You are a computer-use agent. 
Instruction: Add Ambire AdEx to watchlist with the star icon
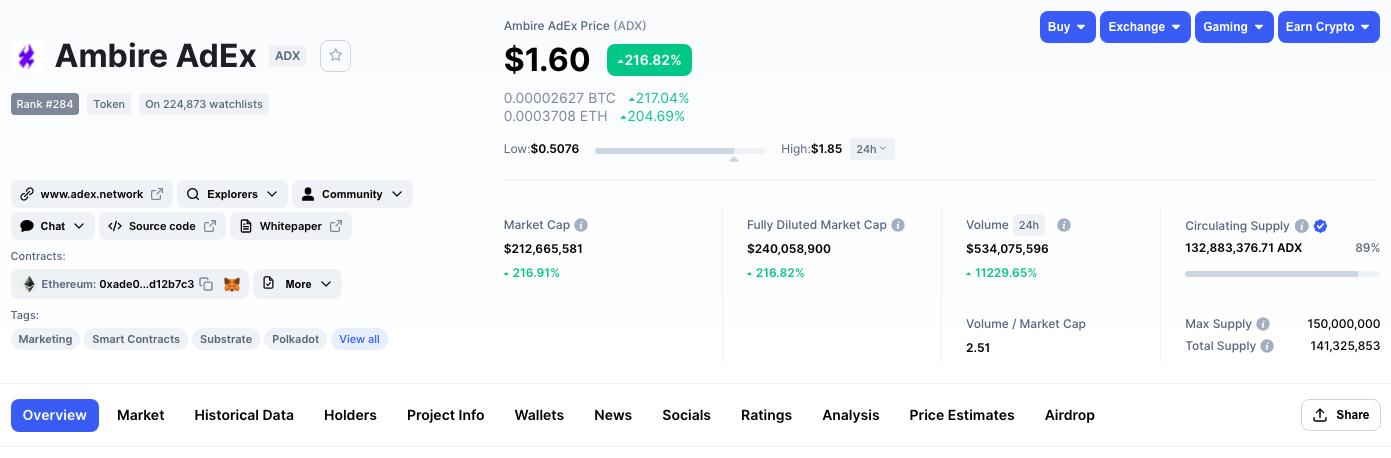click(x=335, y=56)
